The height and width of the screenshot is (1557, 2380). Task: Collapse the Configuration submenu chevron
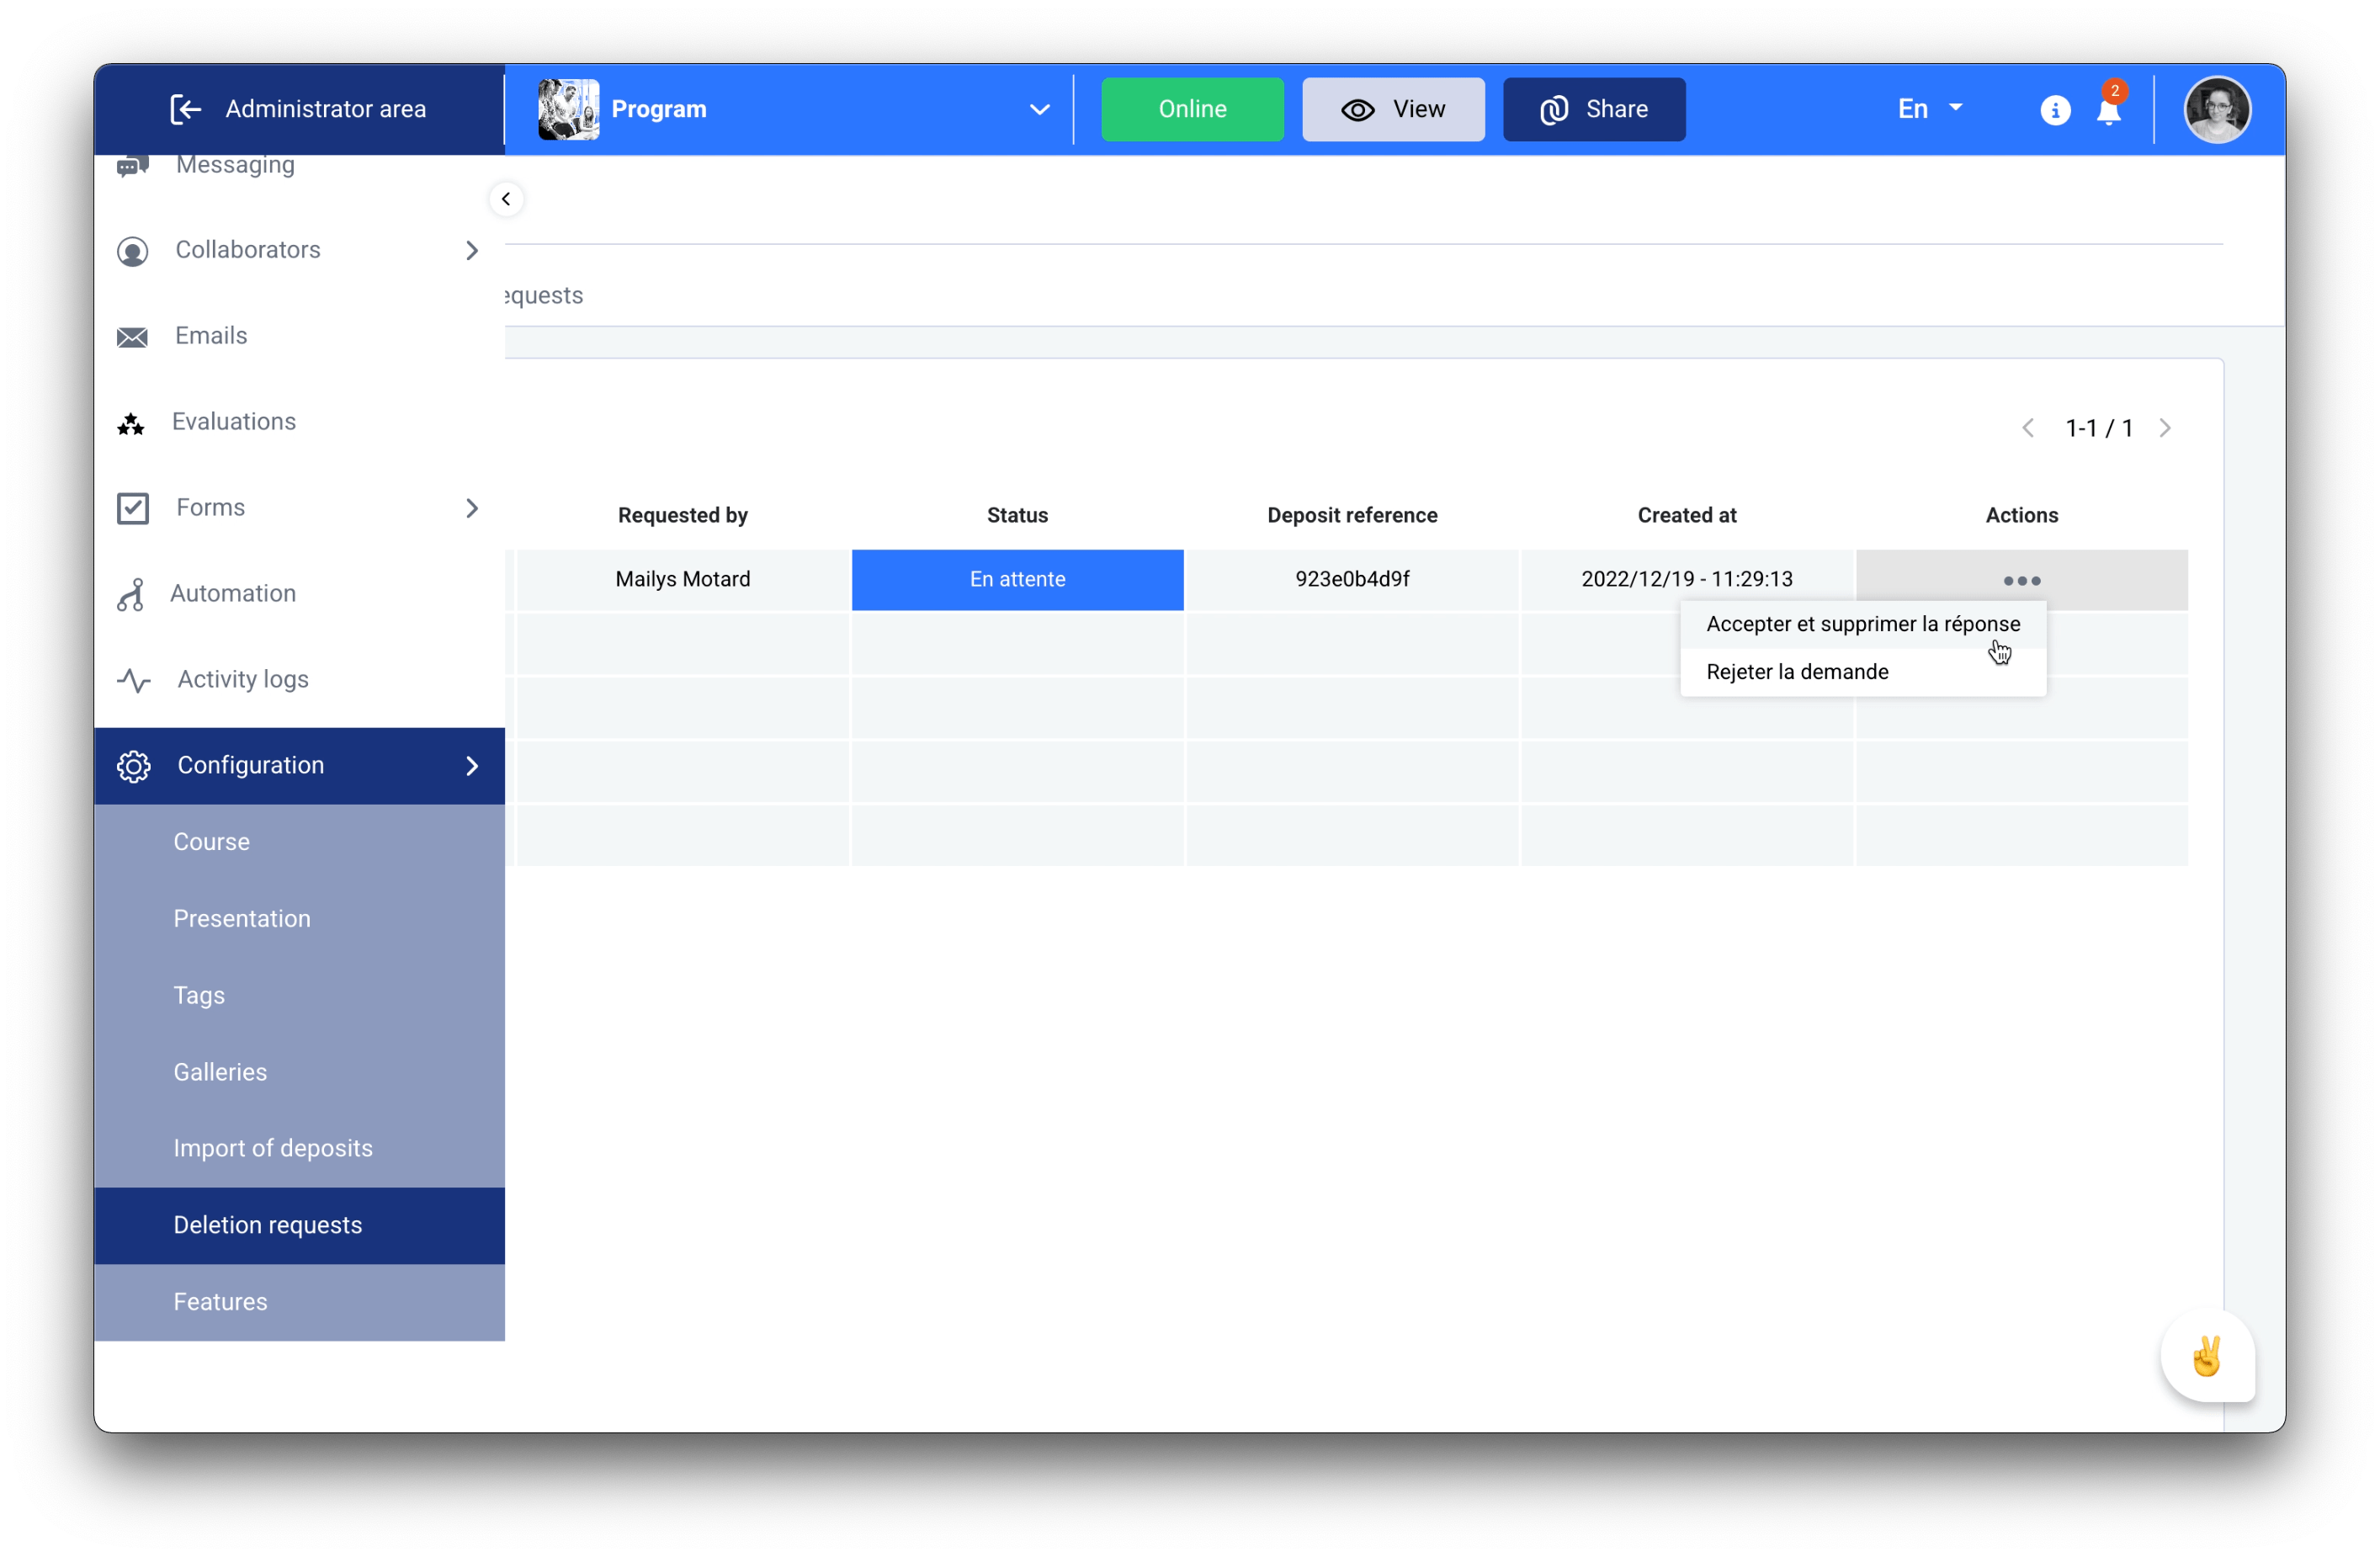click(x=472, y=766)
